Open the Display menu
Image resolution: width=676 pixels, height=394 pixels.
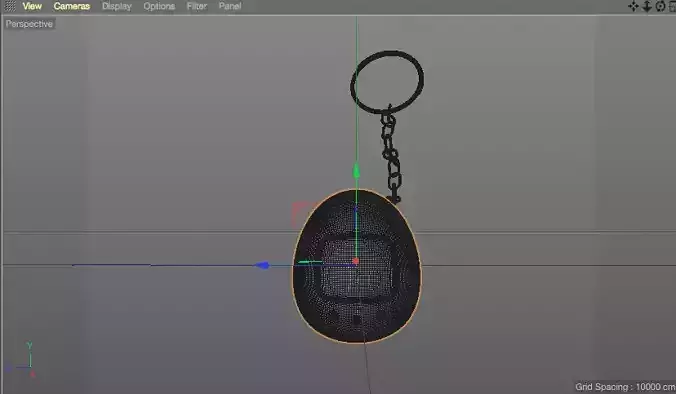(116, 6)
